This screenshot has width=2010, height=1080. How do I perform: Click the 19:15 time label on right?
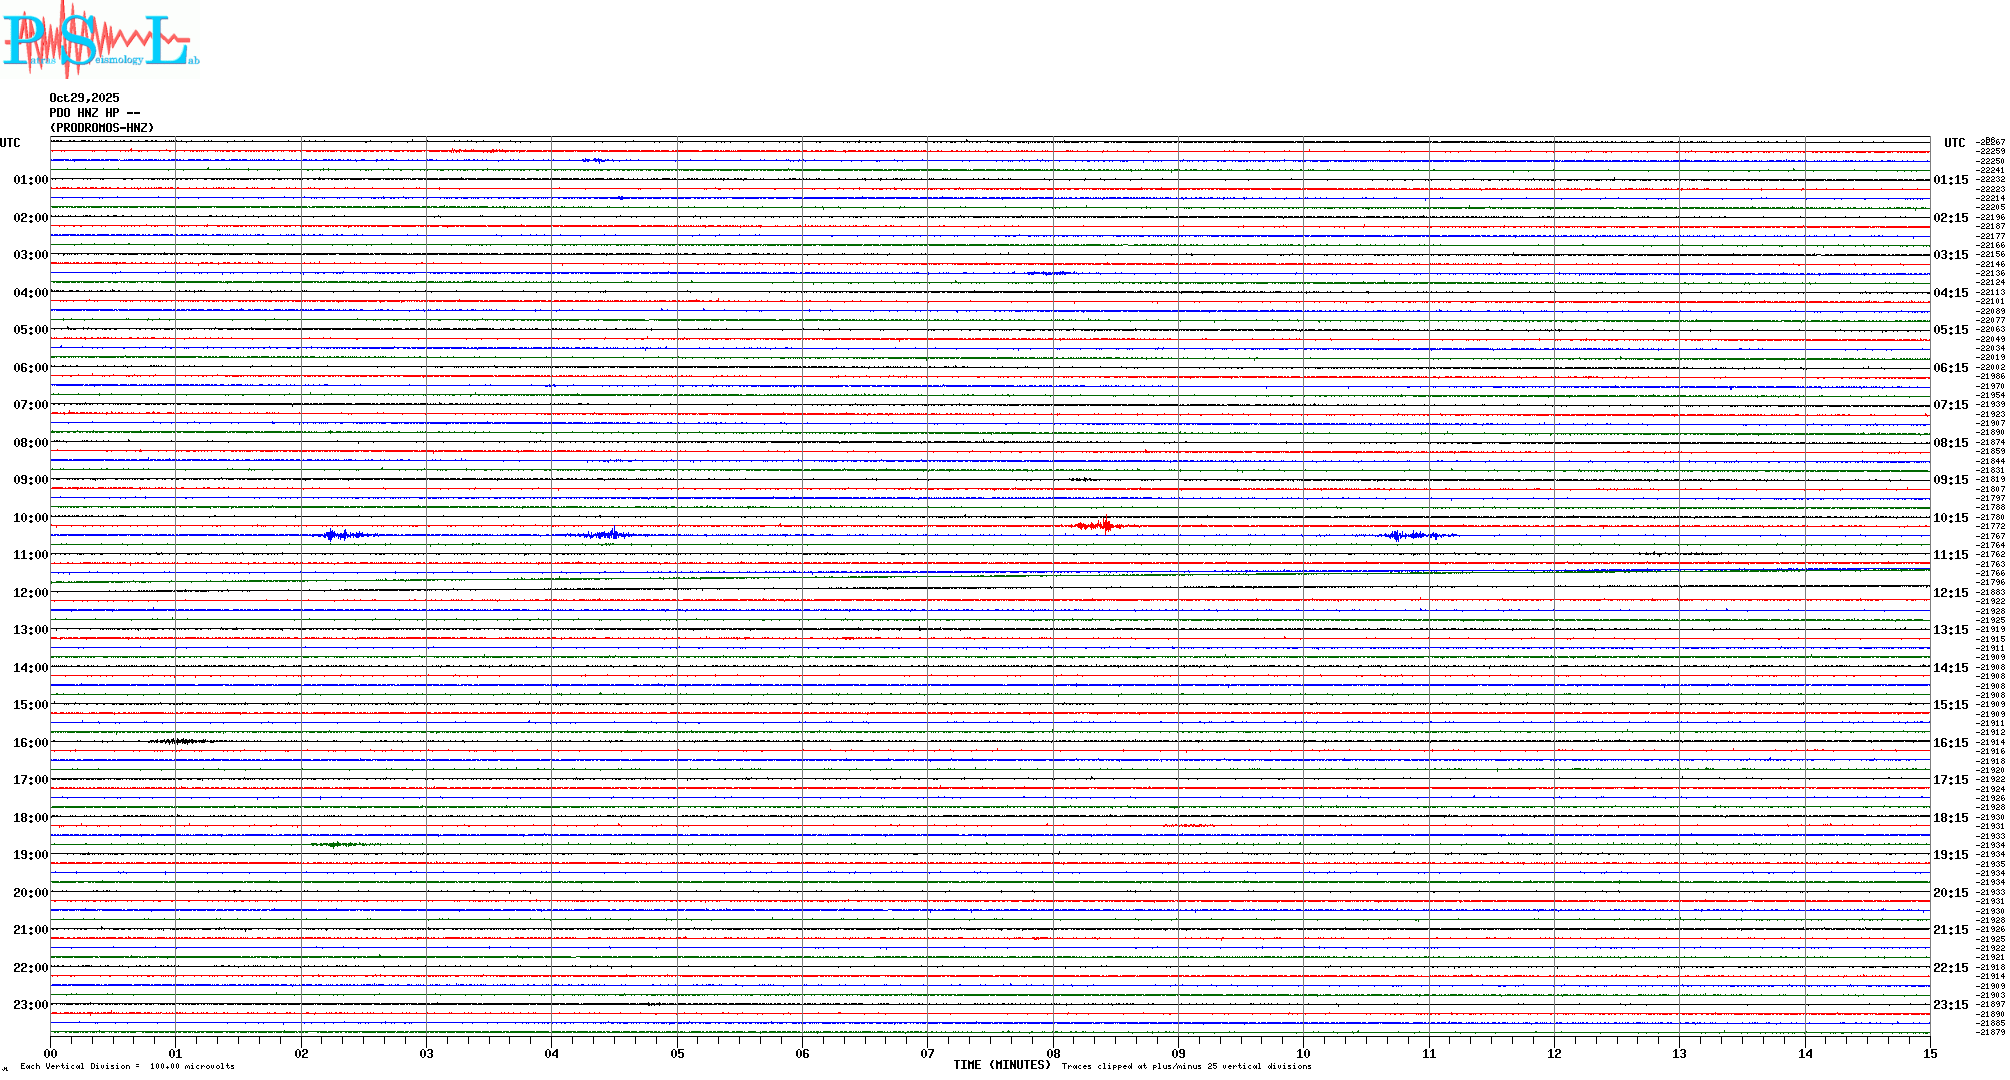pos(1950,855)
